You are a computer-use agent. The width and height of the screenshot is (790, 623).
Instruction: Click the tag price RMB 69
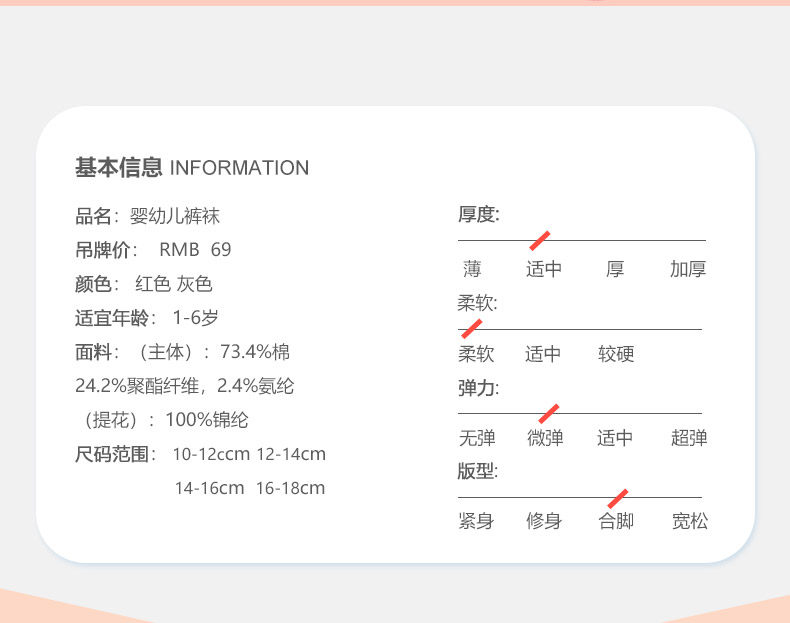(195, 250)
